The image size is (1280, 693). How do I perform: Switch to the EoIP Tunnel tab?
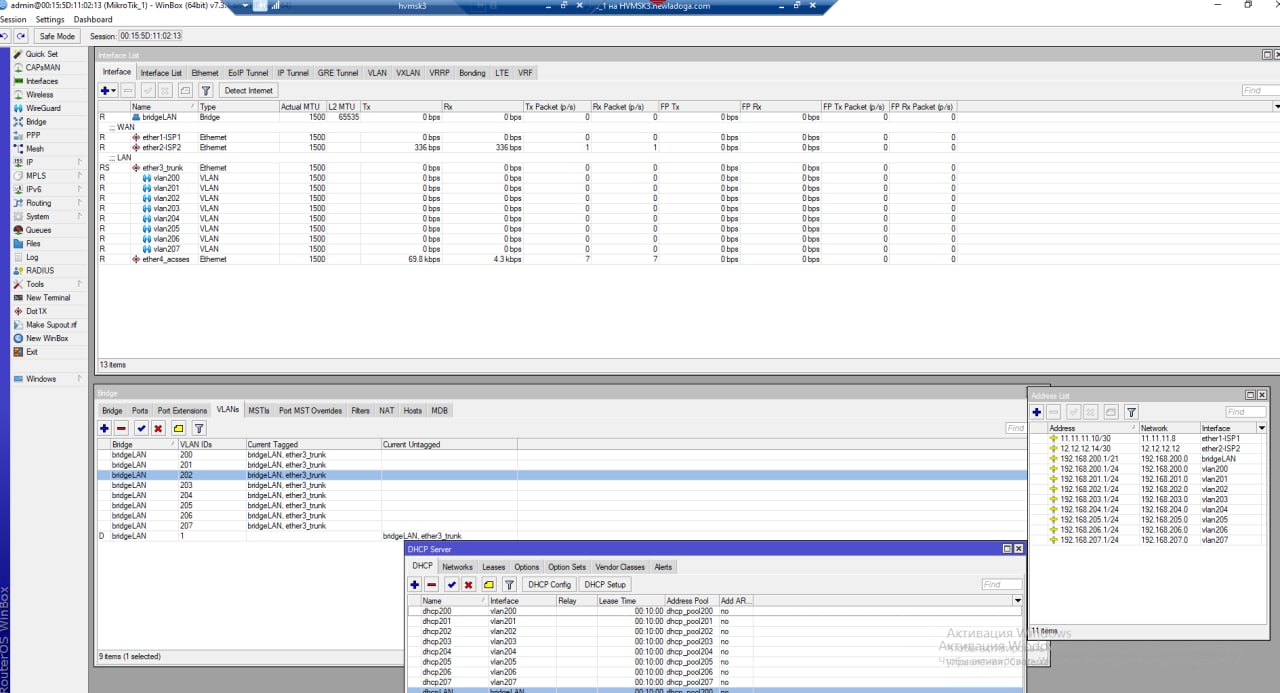tap(248, 73)
